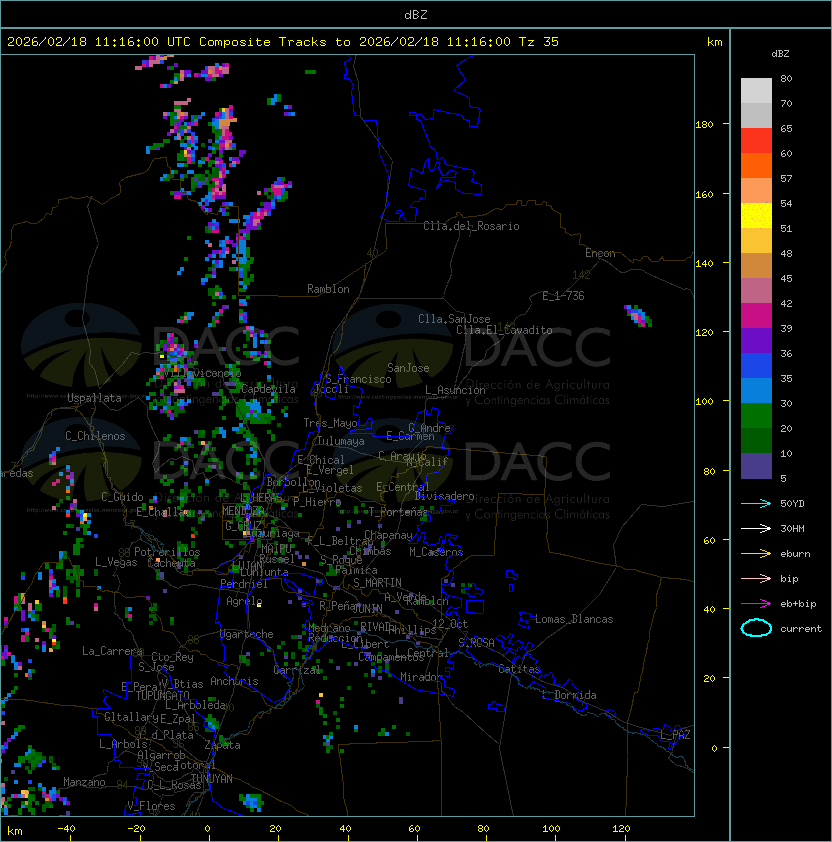The width and height of the screenshot is (832, 842).
Task: Click the E_1-736 label
Action: pyautogui.click(x=563, y=296)
